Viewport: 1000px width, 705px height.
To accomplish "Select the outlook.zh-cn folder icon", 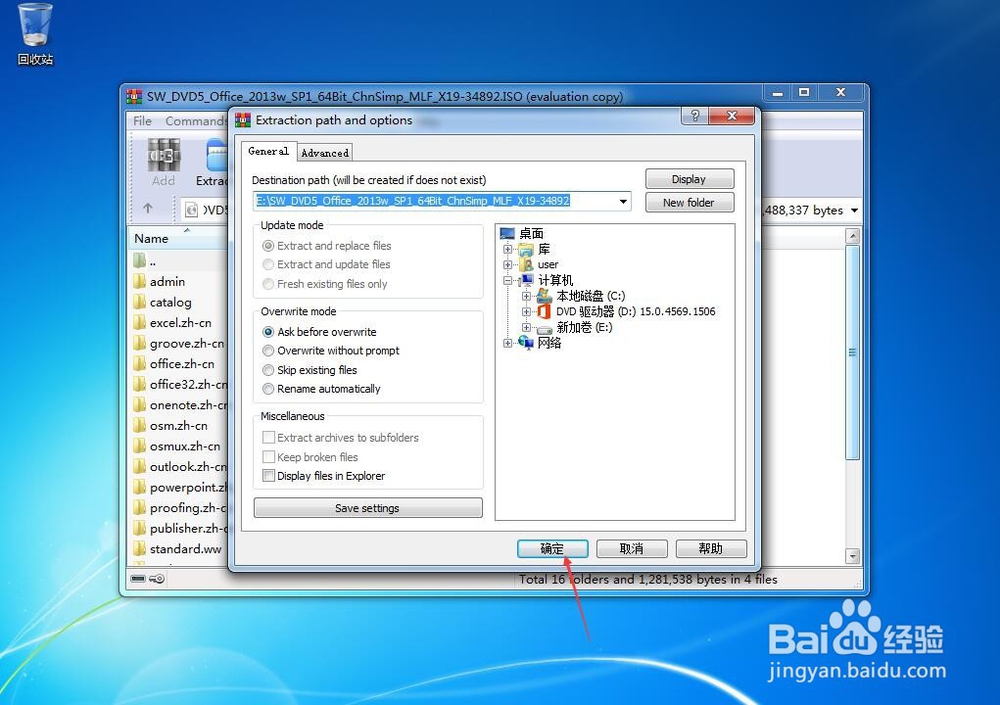I will [x=140, y=466].
